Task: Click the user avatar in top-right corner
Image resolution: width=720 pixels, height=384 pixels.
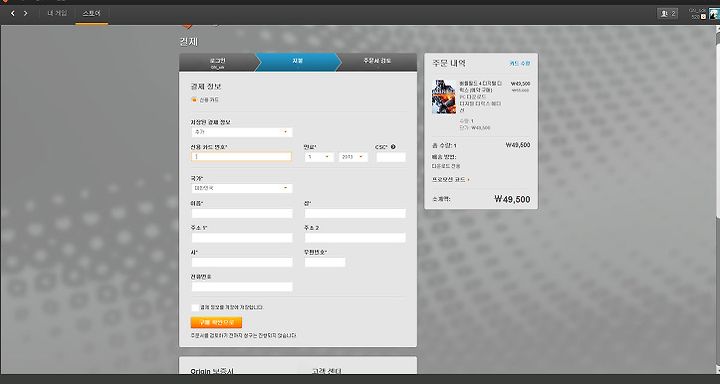Action: 714,14
